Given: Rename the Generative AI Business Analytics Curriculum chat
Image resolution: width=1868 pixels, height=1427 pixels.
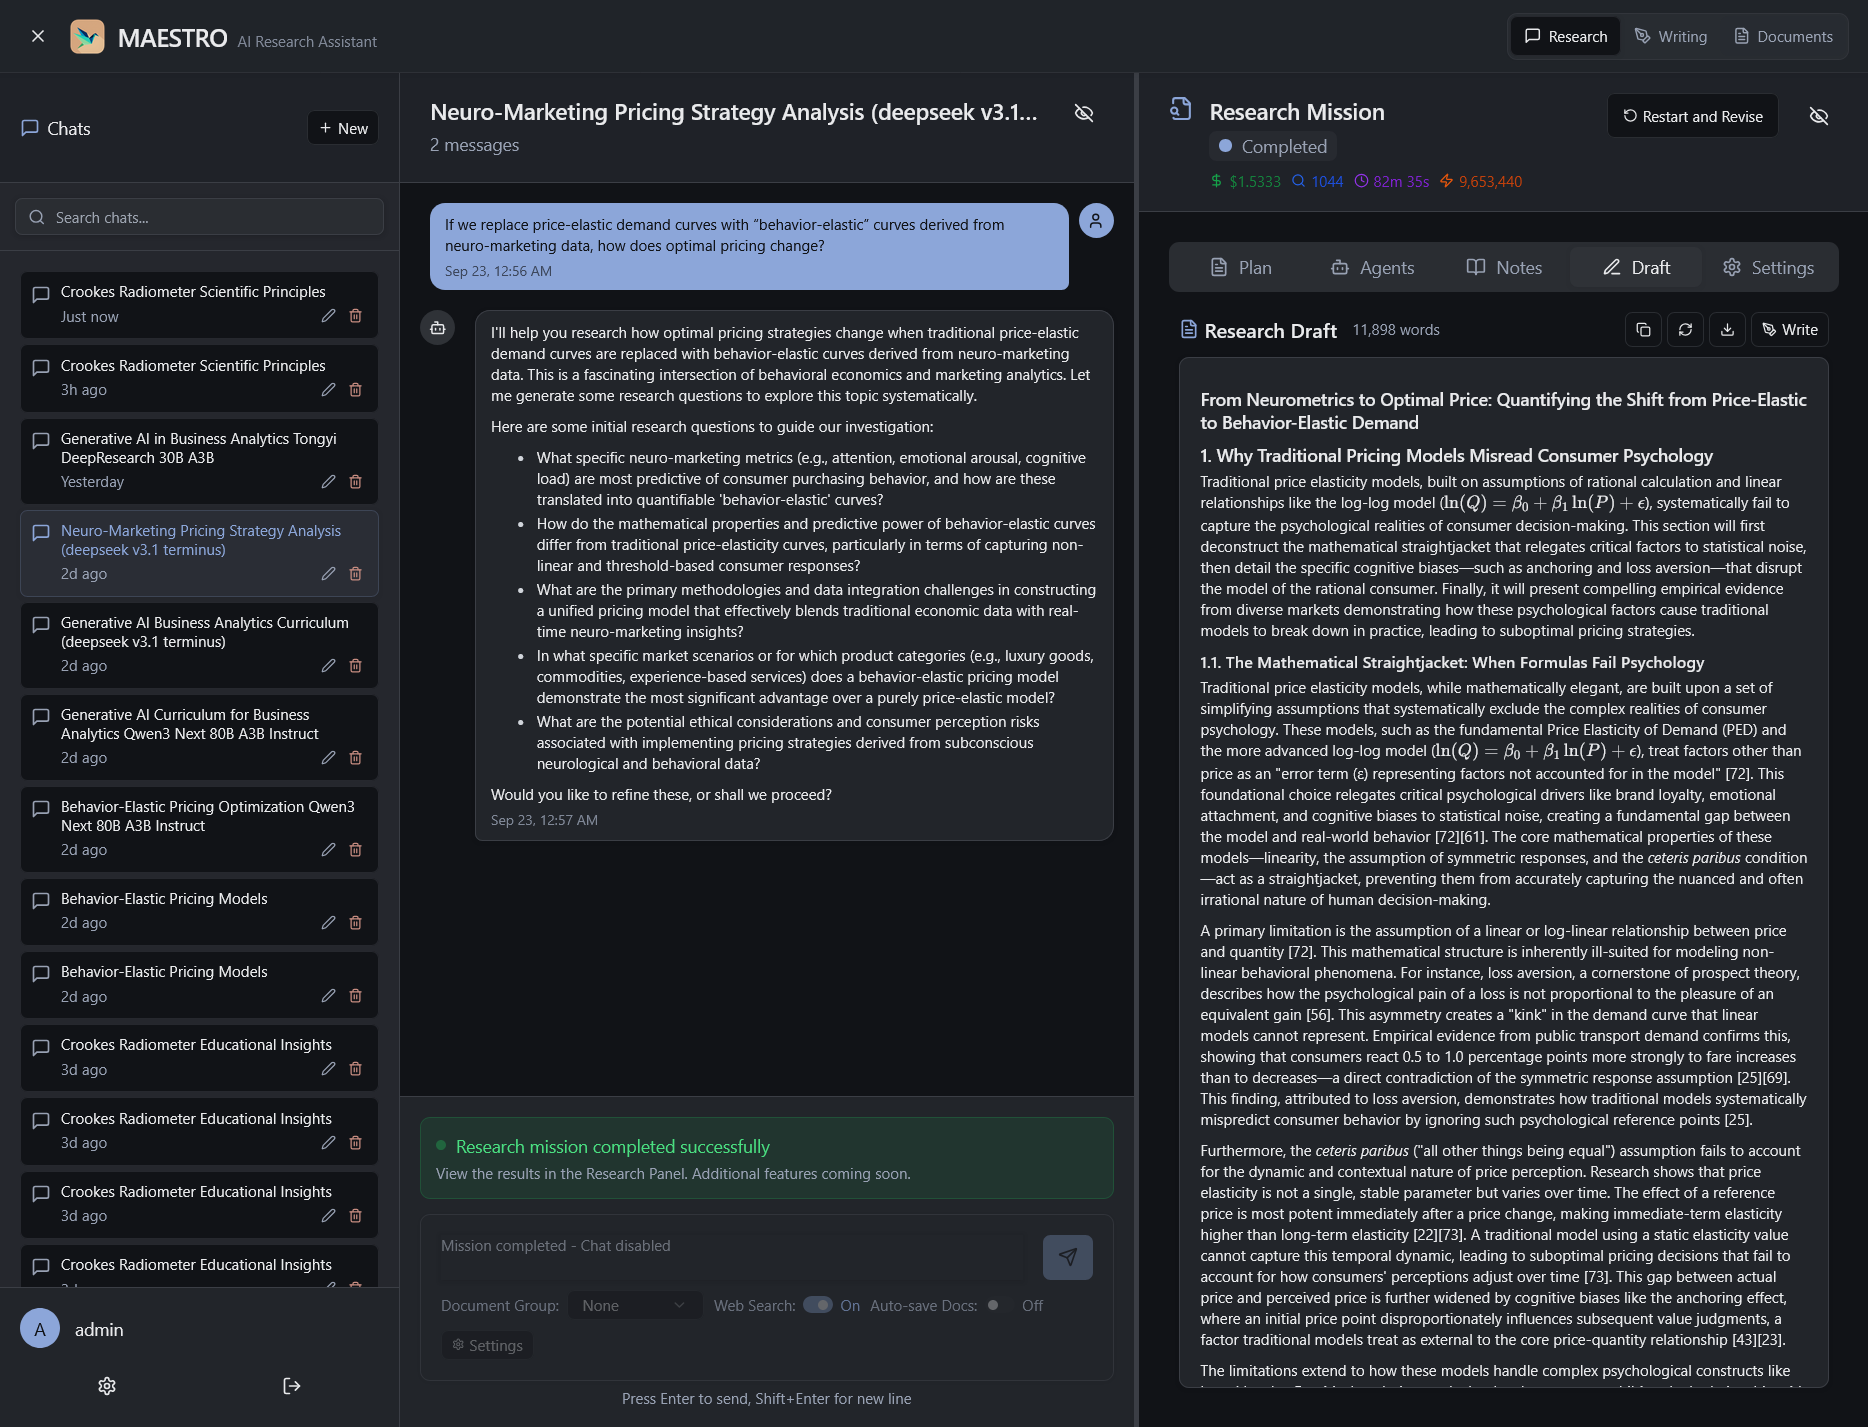Looking at the screenshot, I should point(328,666).
